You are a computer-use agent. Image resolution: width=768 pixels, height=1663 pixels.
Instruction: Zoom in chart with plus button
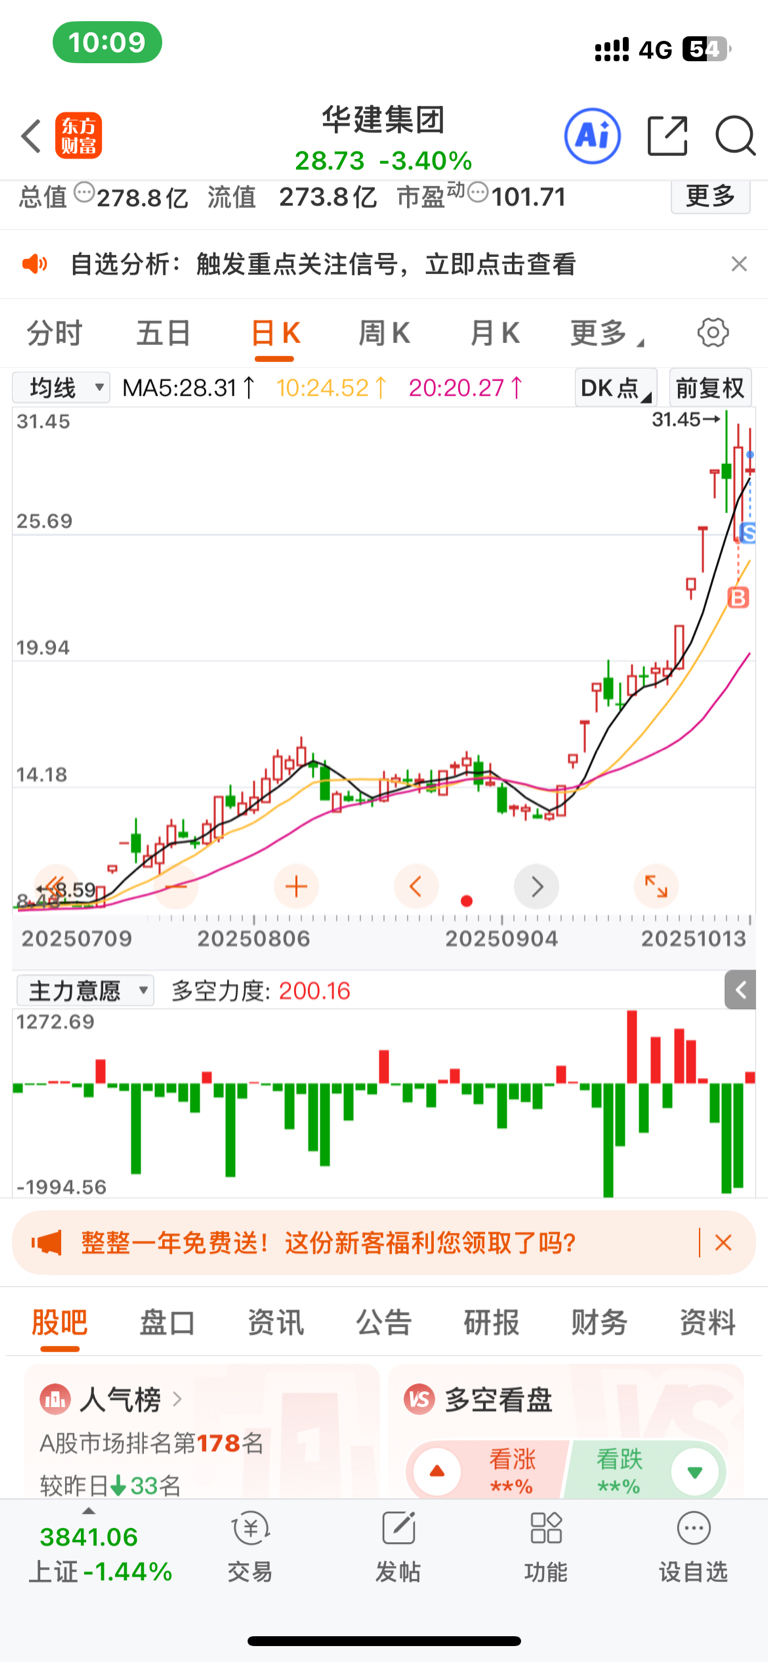pos(296,886)
